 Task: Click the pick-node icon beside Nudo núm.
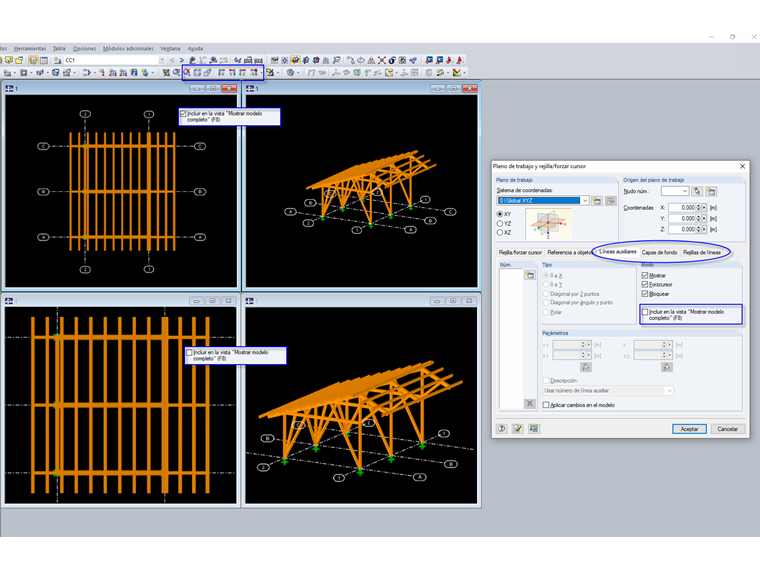point(698,191)
